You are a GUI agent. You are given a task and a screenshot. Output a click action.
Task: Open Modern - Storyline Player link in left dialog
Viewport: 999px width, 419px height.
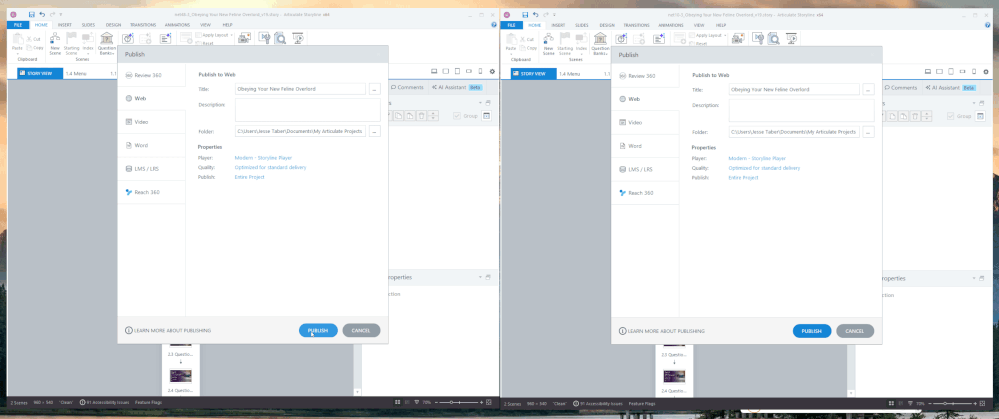[x=263, y=157]
